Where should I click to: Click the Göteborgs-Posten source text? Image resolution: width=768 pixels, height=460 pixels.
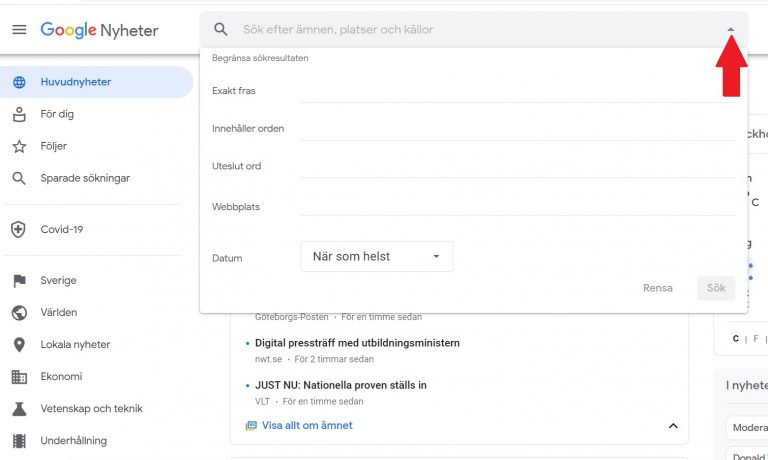pyautogui.click(x=291, y=317)
